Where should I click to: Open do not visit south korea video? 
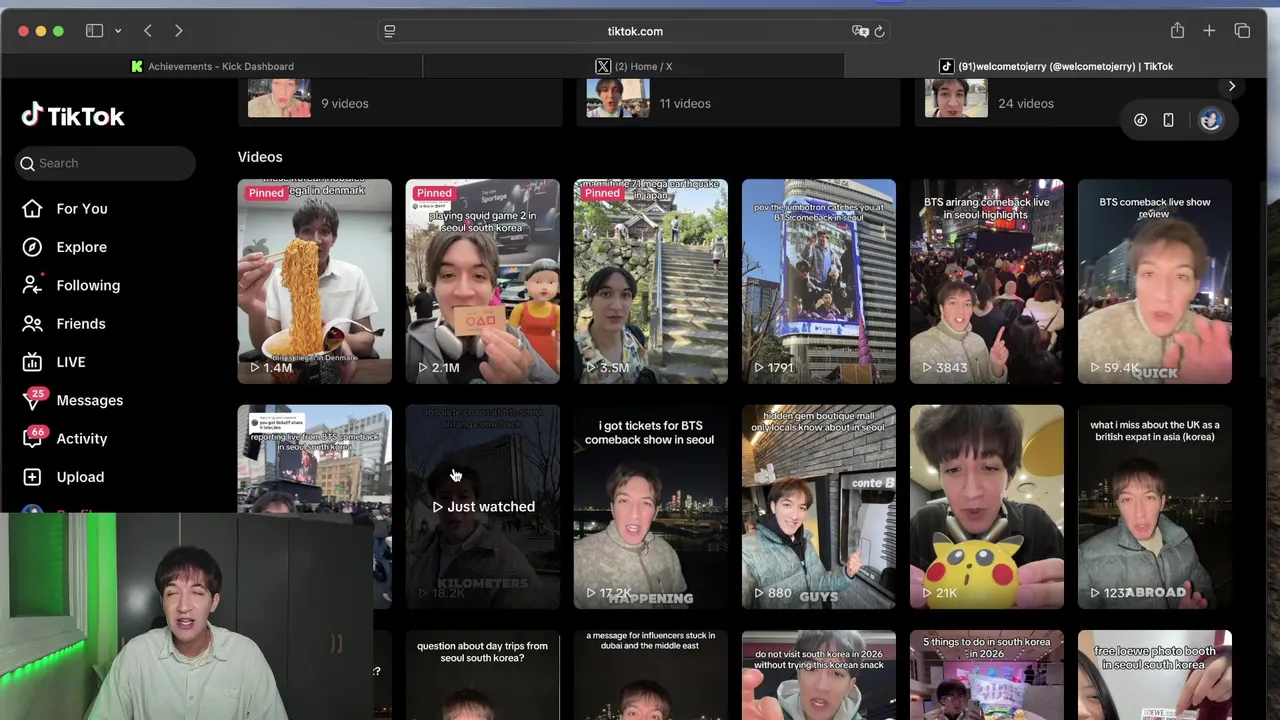[819, 675]
